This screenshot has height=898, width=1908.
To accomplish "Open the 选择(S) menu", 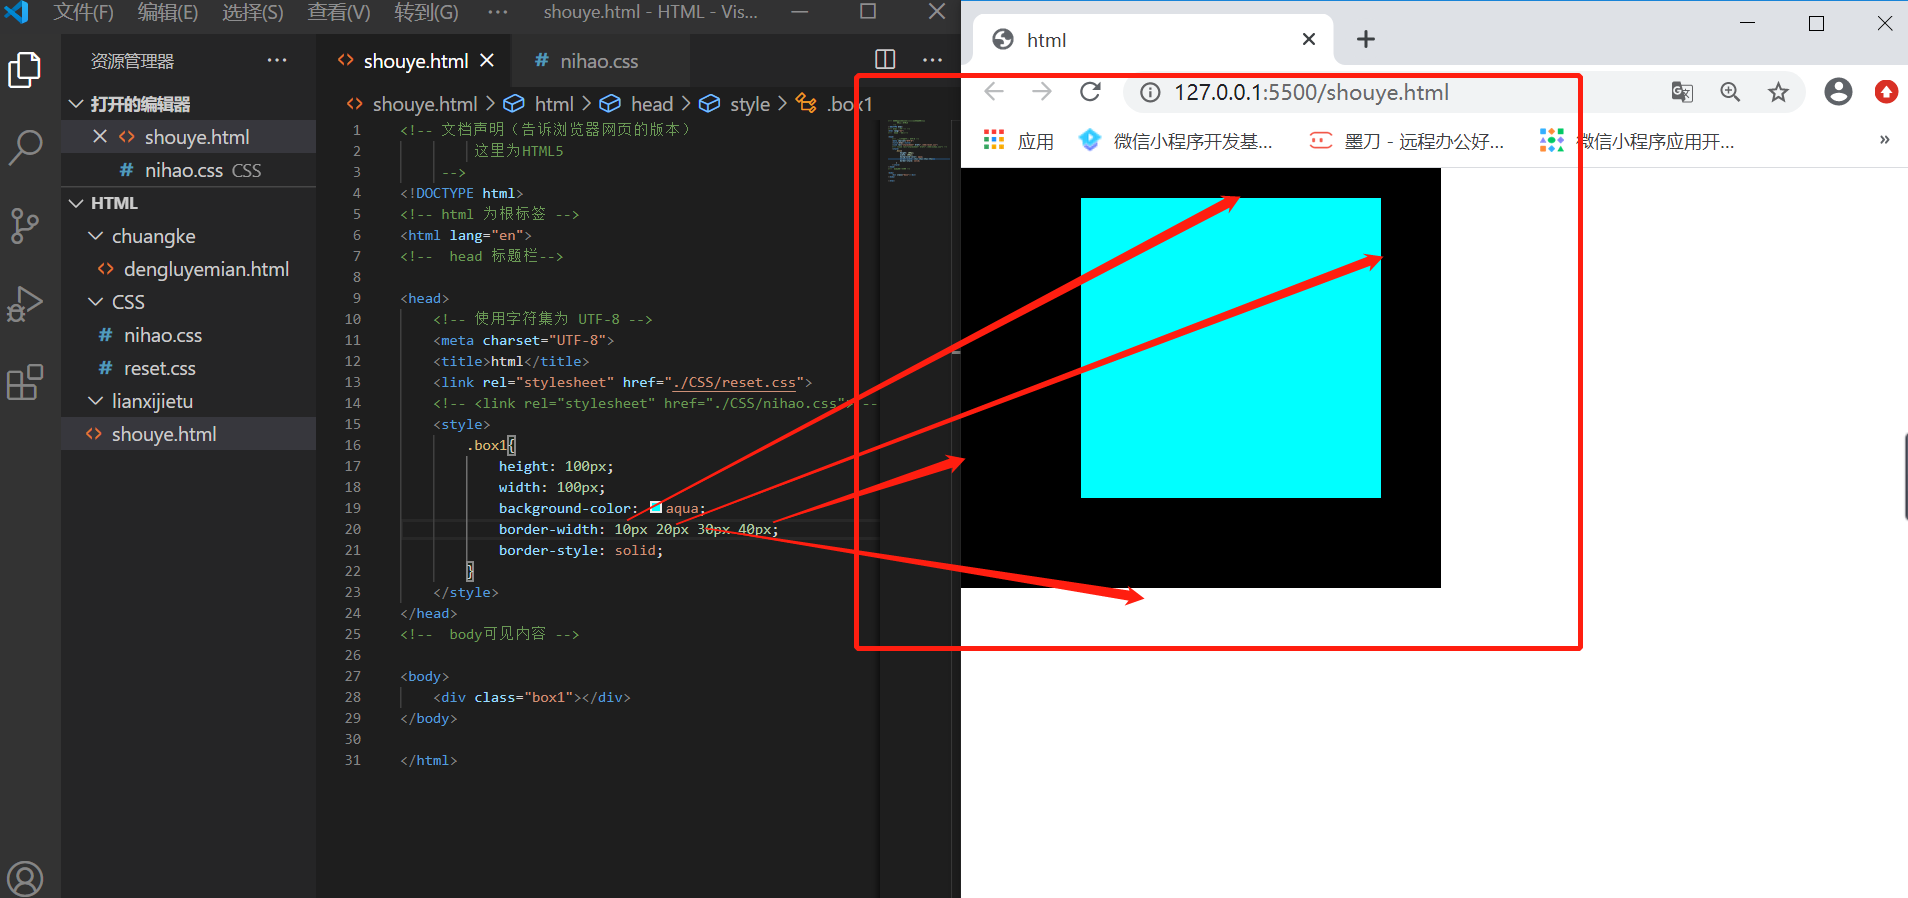I will point(253,12).
